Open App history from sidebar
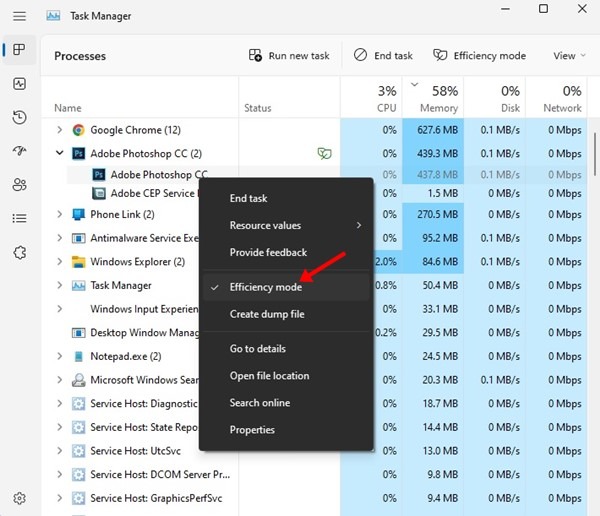This screenshot has height=516, width=600. click(19, 118)
